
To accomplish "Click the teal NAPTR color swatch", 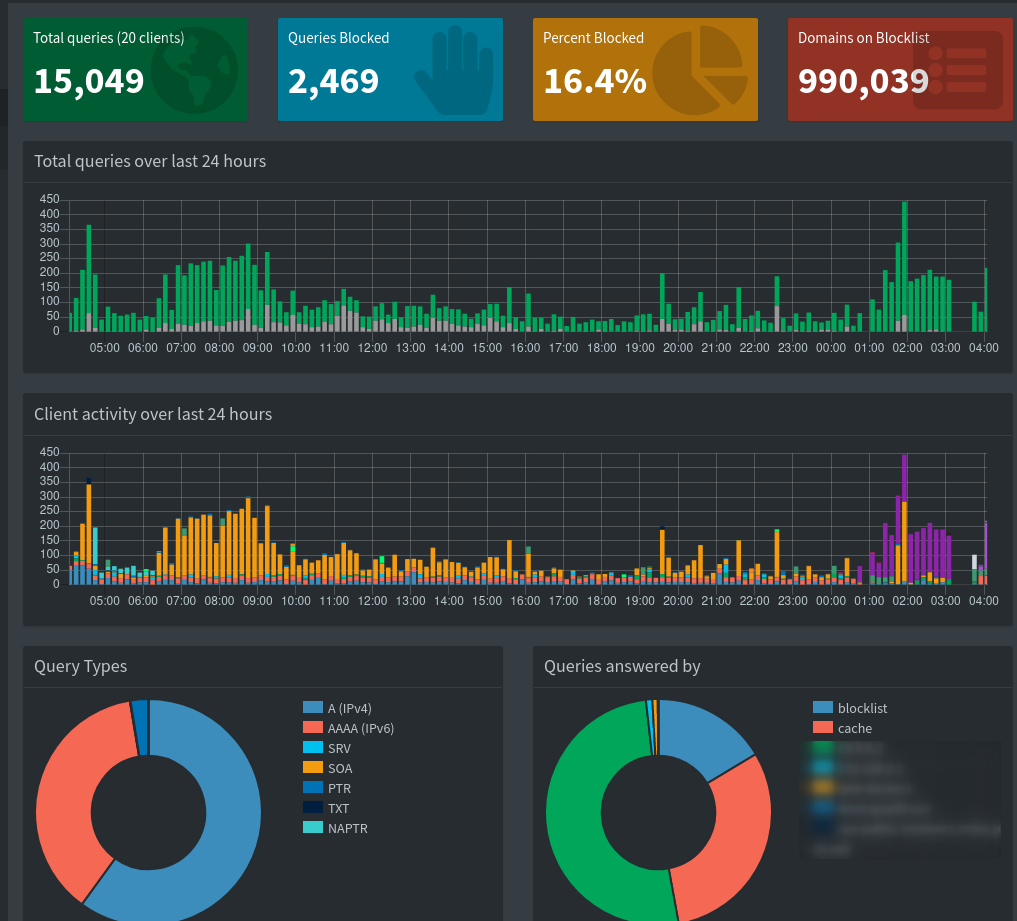I will [312, 828].
